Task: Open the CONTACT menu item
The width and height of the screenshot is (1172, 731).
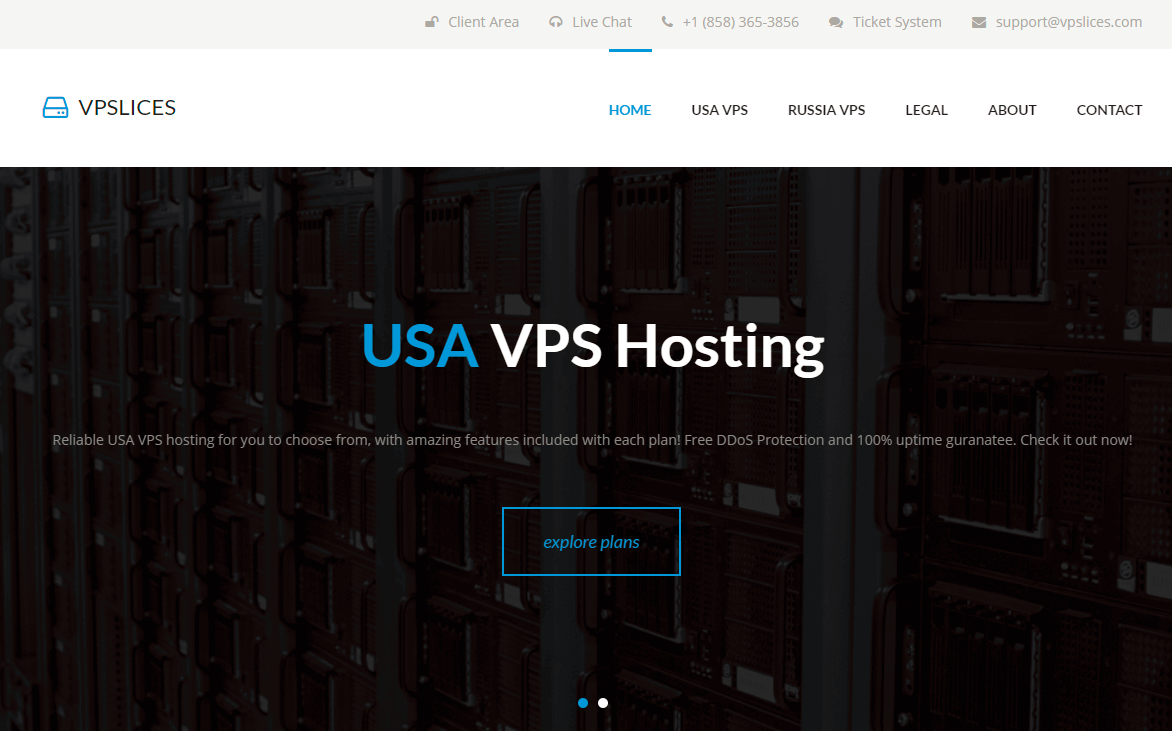Action: coord(1109,110)
